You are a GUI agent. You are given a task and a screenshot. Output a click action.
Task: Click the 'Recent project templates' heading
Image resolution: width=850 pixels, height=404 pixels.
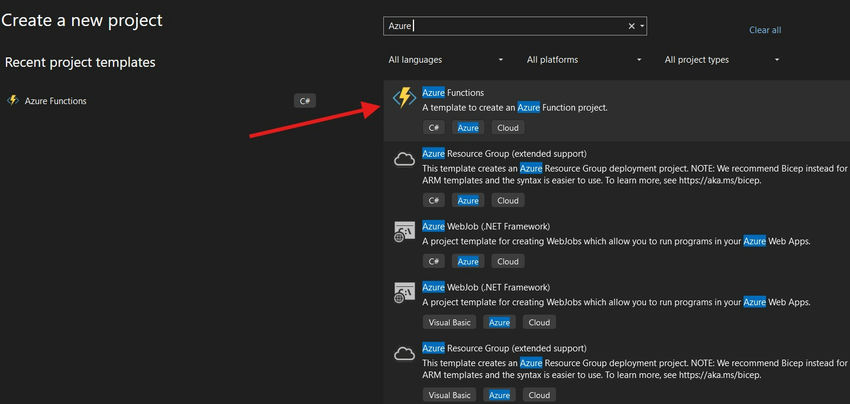80,62
